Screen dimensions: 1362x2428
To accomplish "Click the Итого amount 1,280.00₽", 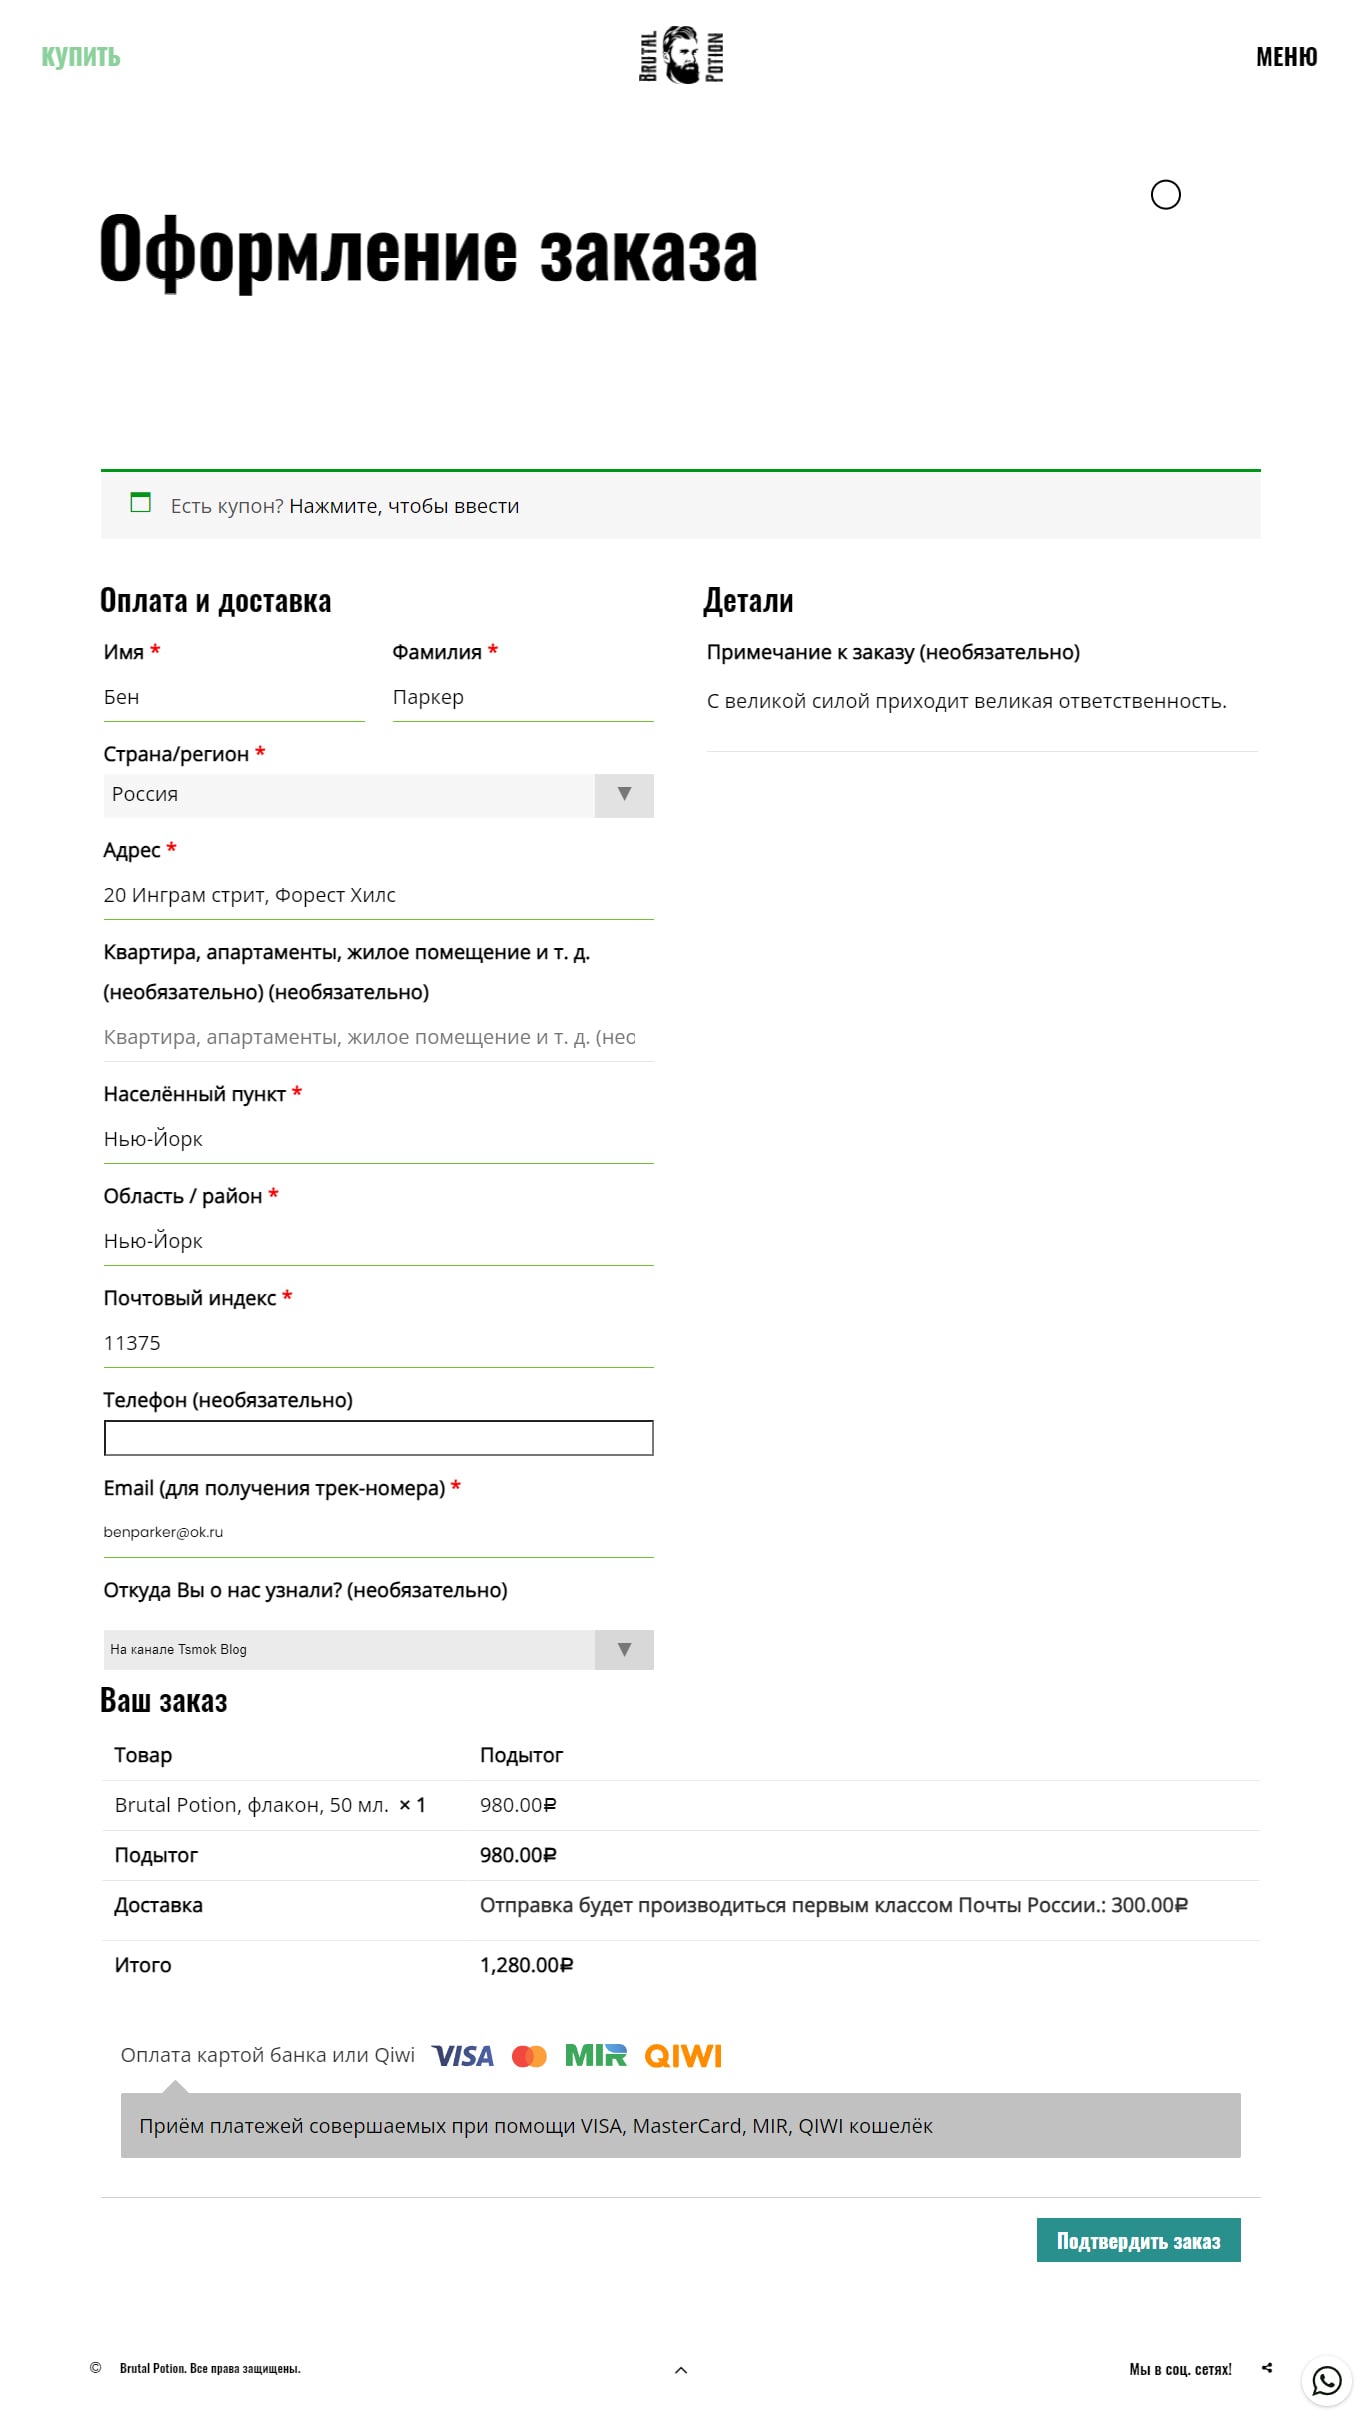I will [527, 1966].
